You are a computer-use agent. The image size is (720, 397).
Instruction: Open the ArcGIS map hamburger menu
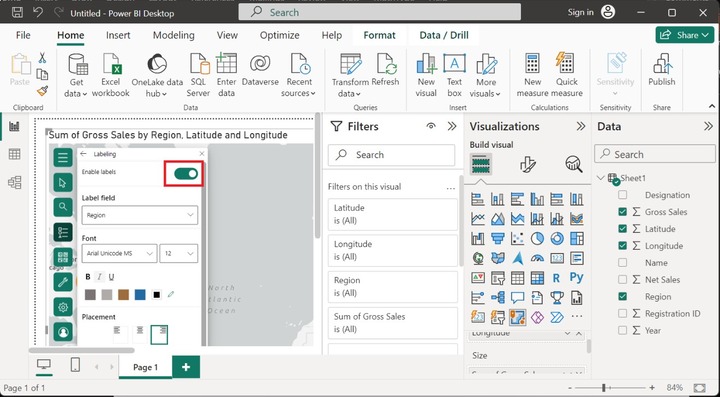[x=63, y=158]
